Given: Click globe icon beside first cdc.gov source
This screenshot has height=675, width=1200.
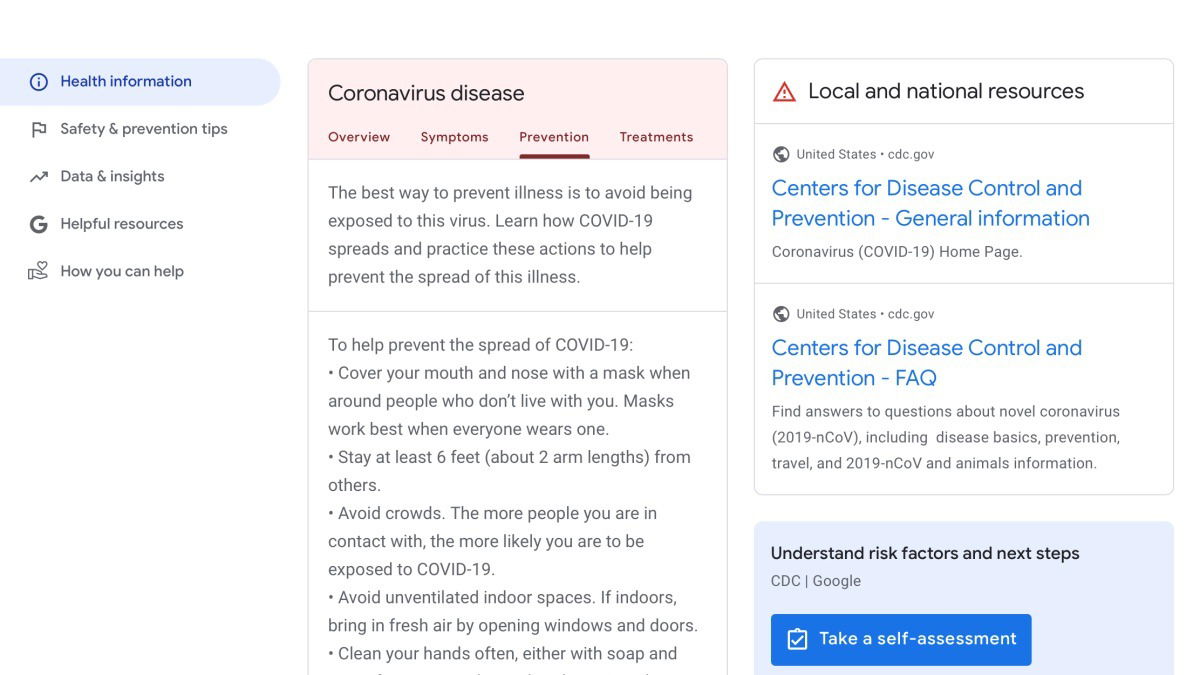Looking at the screenshot, I should [781, 154].
